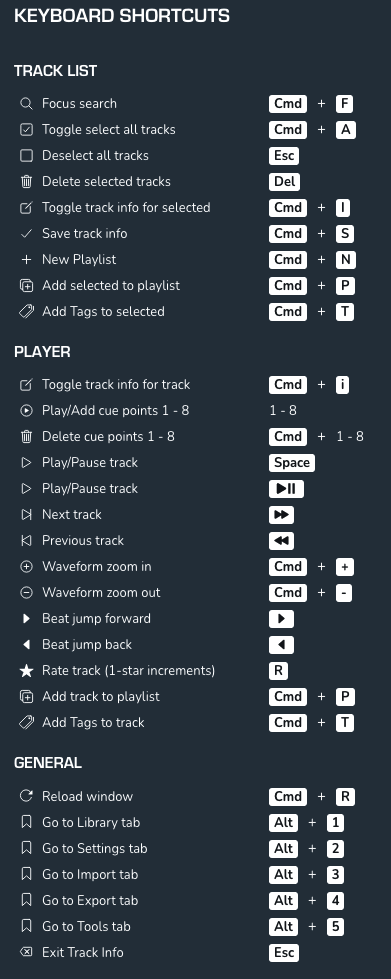The width and height of the screenshot is (391, 979).
Task: Click the checked box beside Toggle select all tracks
Action: point(26,130)
